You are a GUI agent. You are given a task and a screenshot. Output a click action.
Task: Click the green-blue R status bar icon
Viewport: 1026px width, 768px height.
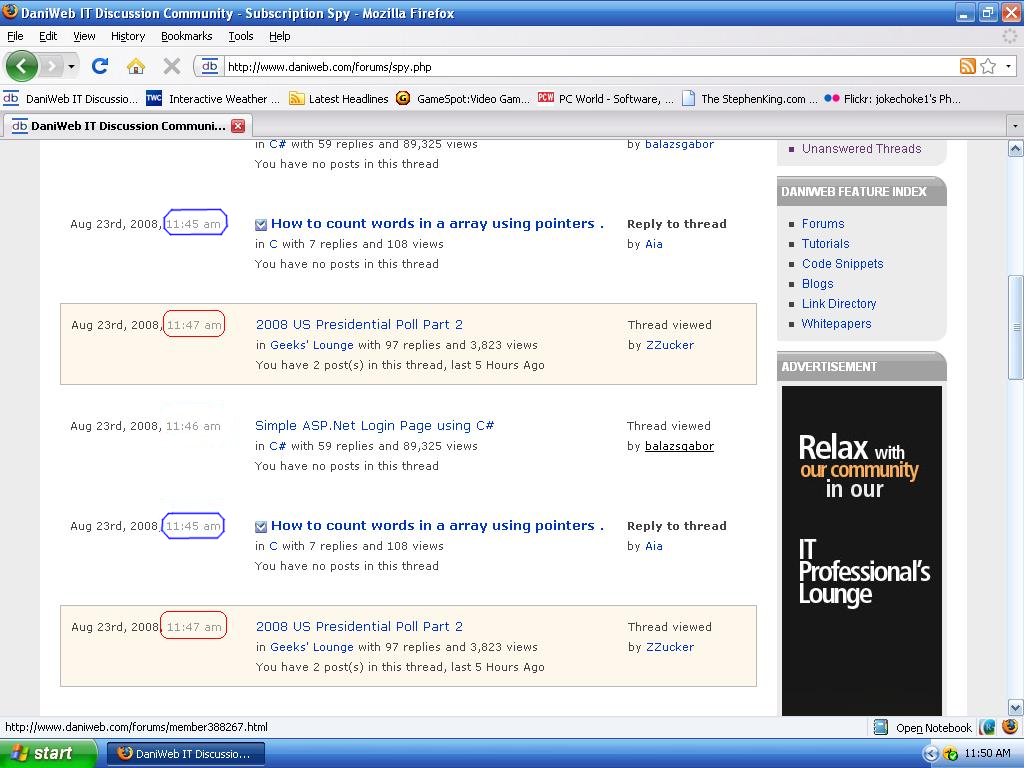(x=988, y=727)
